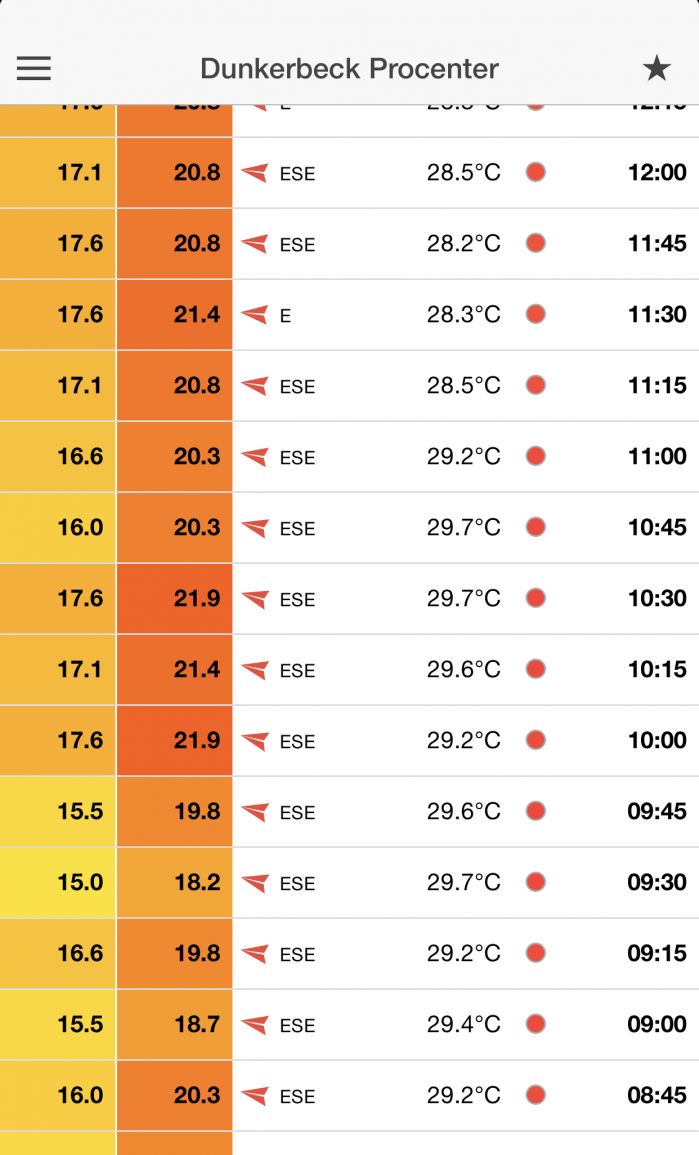Select the 11:15 time entry
Image resolution: width=699 pixels, height=1155 pixels.
point(656,385)
